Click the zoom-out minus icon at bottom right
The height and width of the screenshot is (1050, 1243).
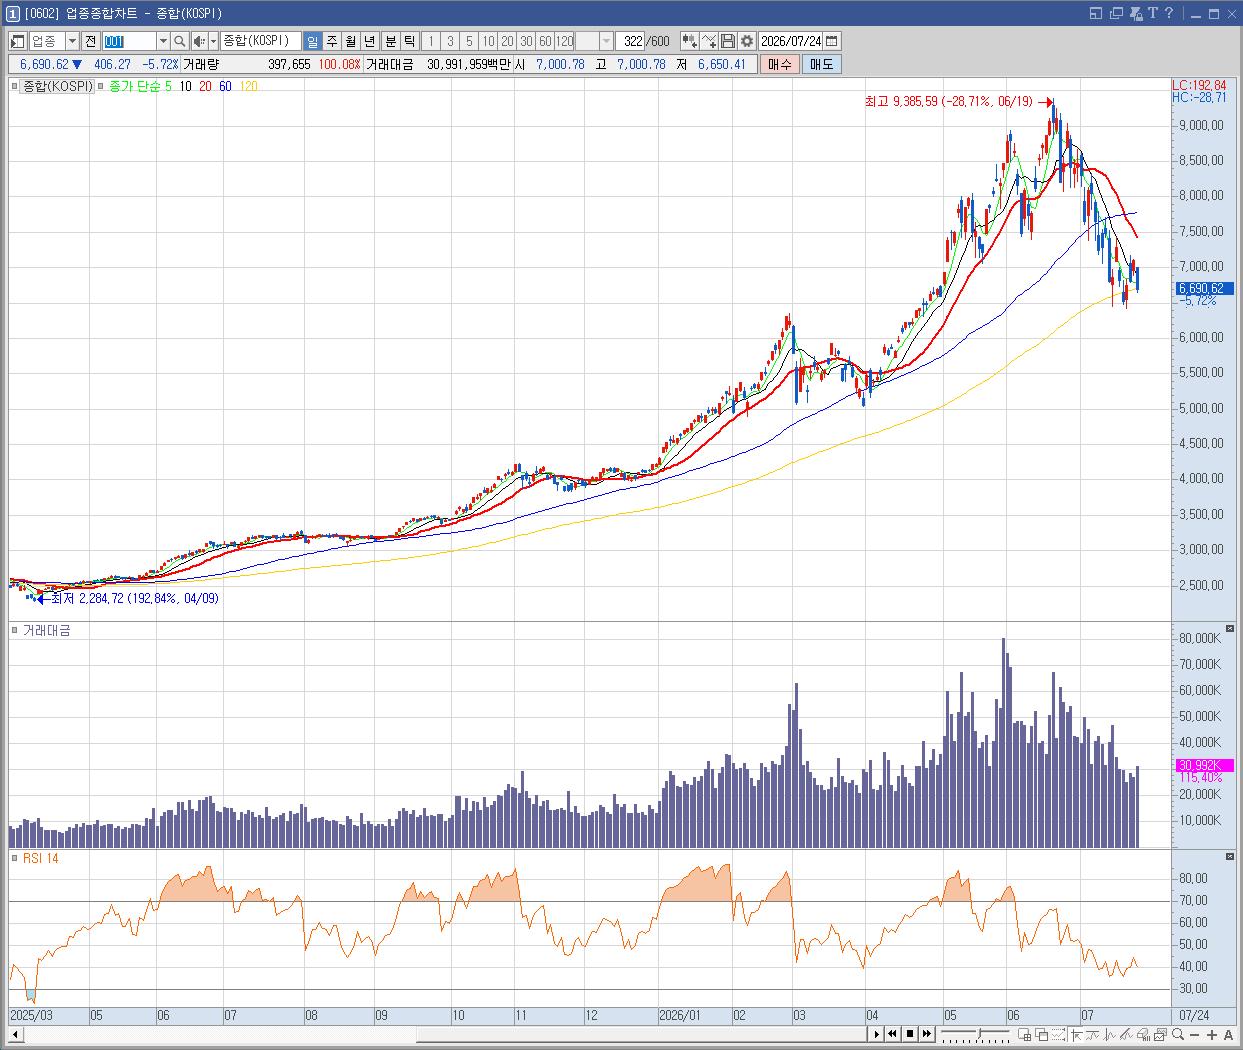click(x=1194, y=1034)
